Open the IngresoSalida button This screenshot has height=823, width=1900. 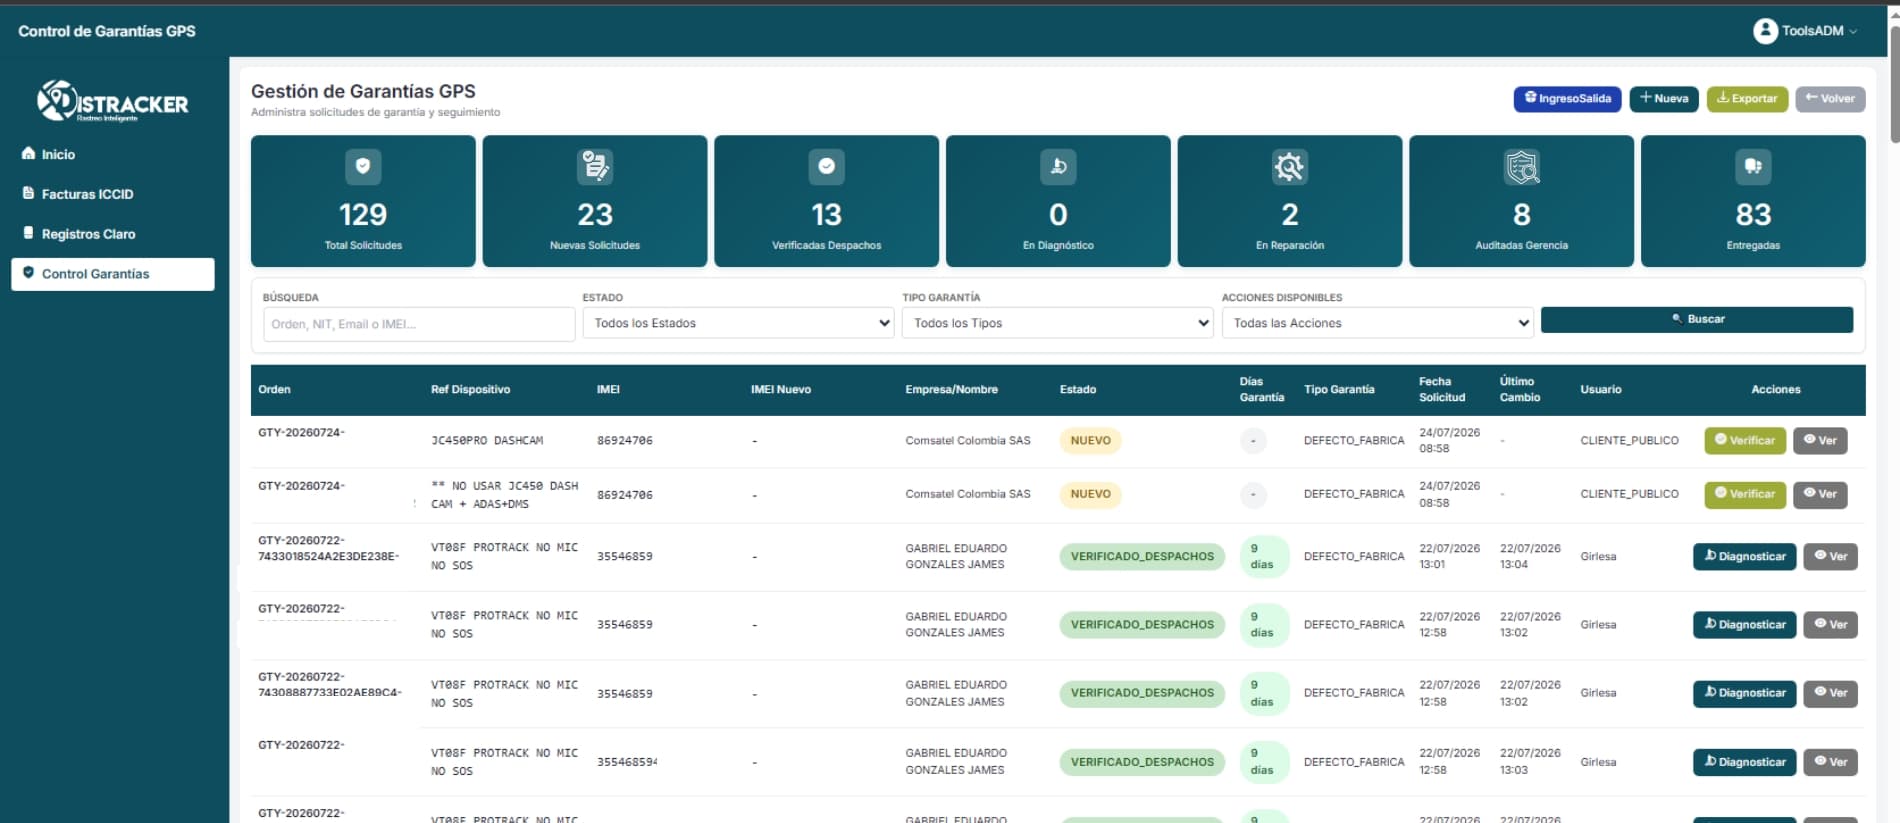(x=1567, y=99)
